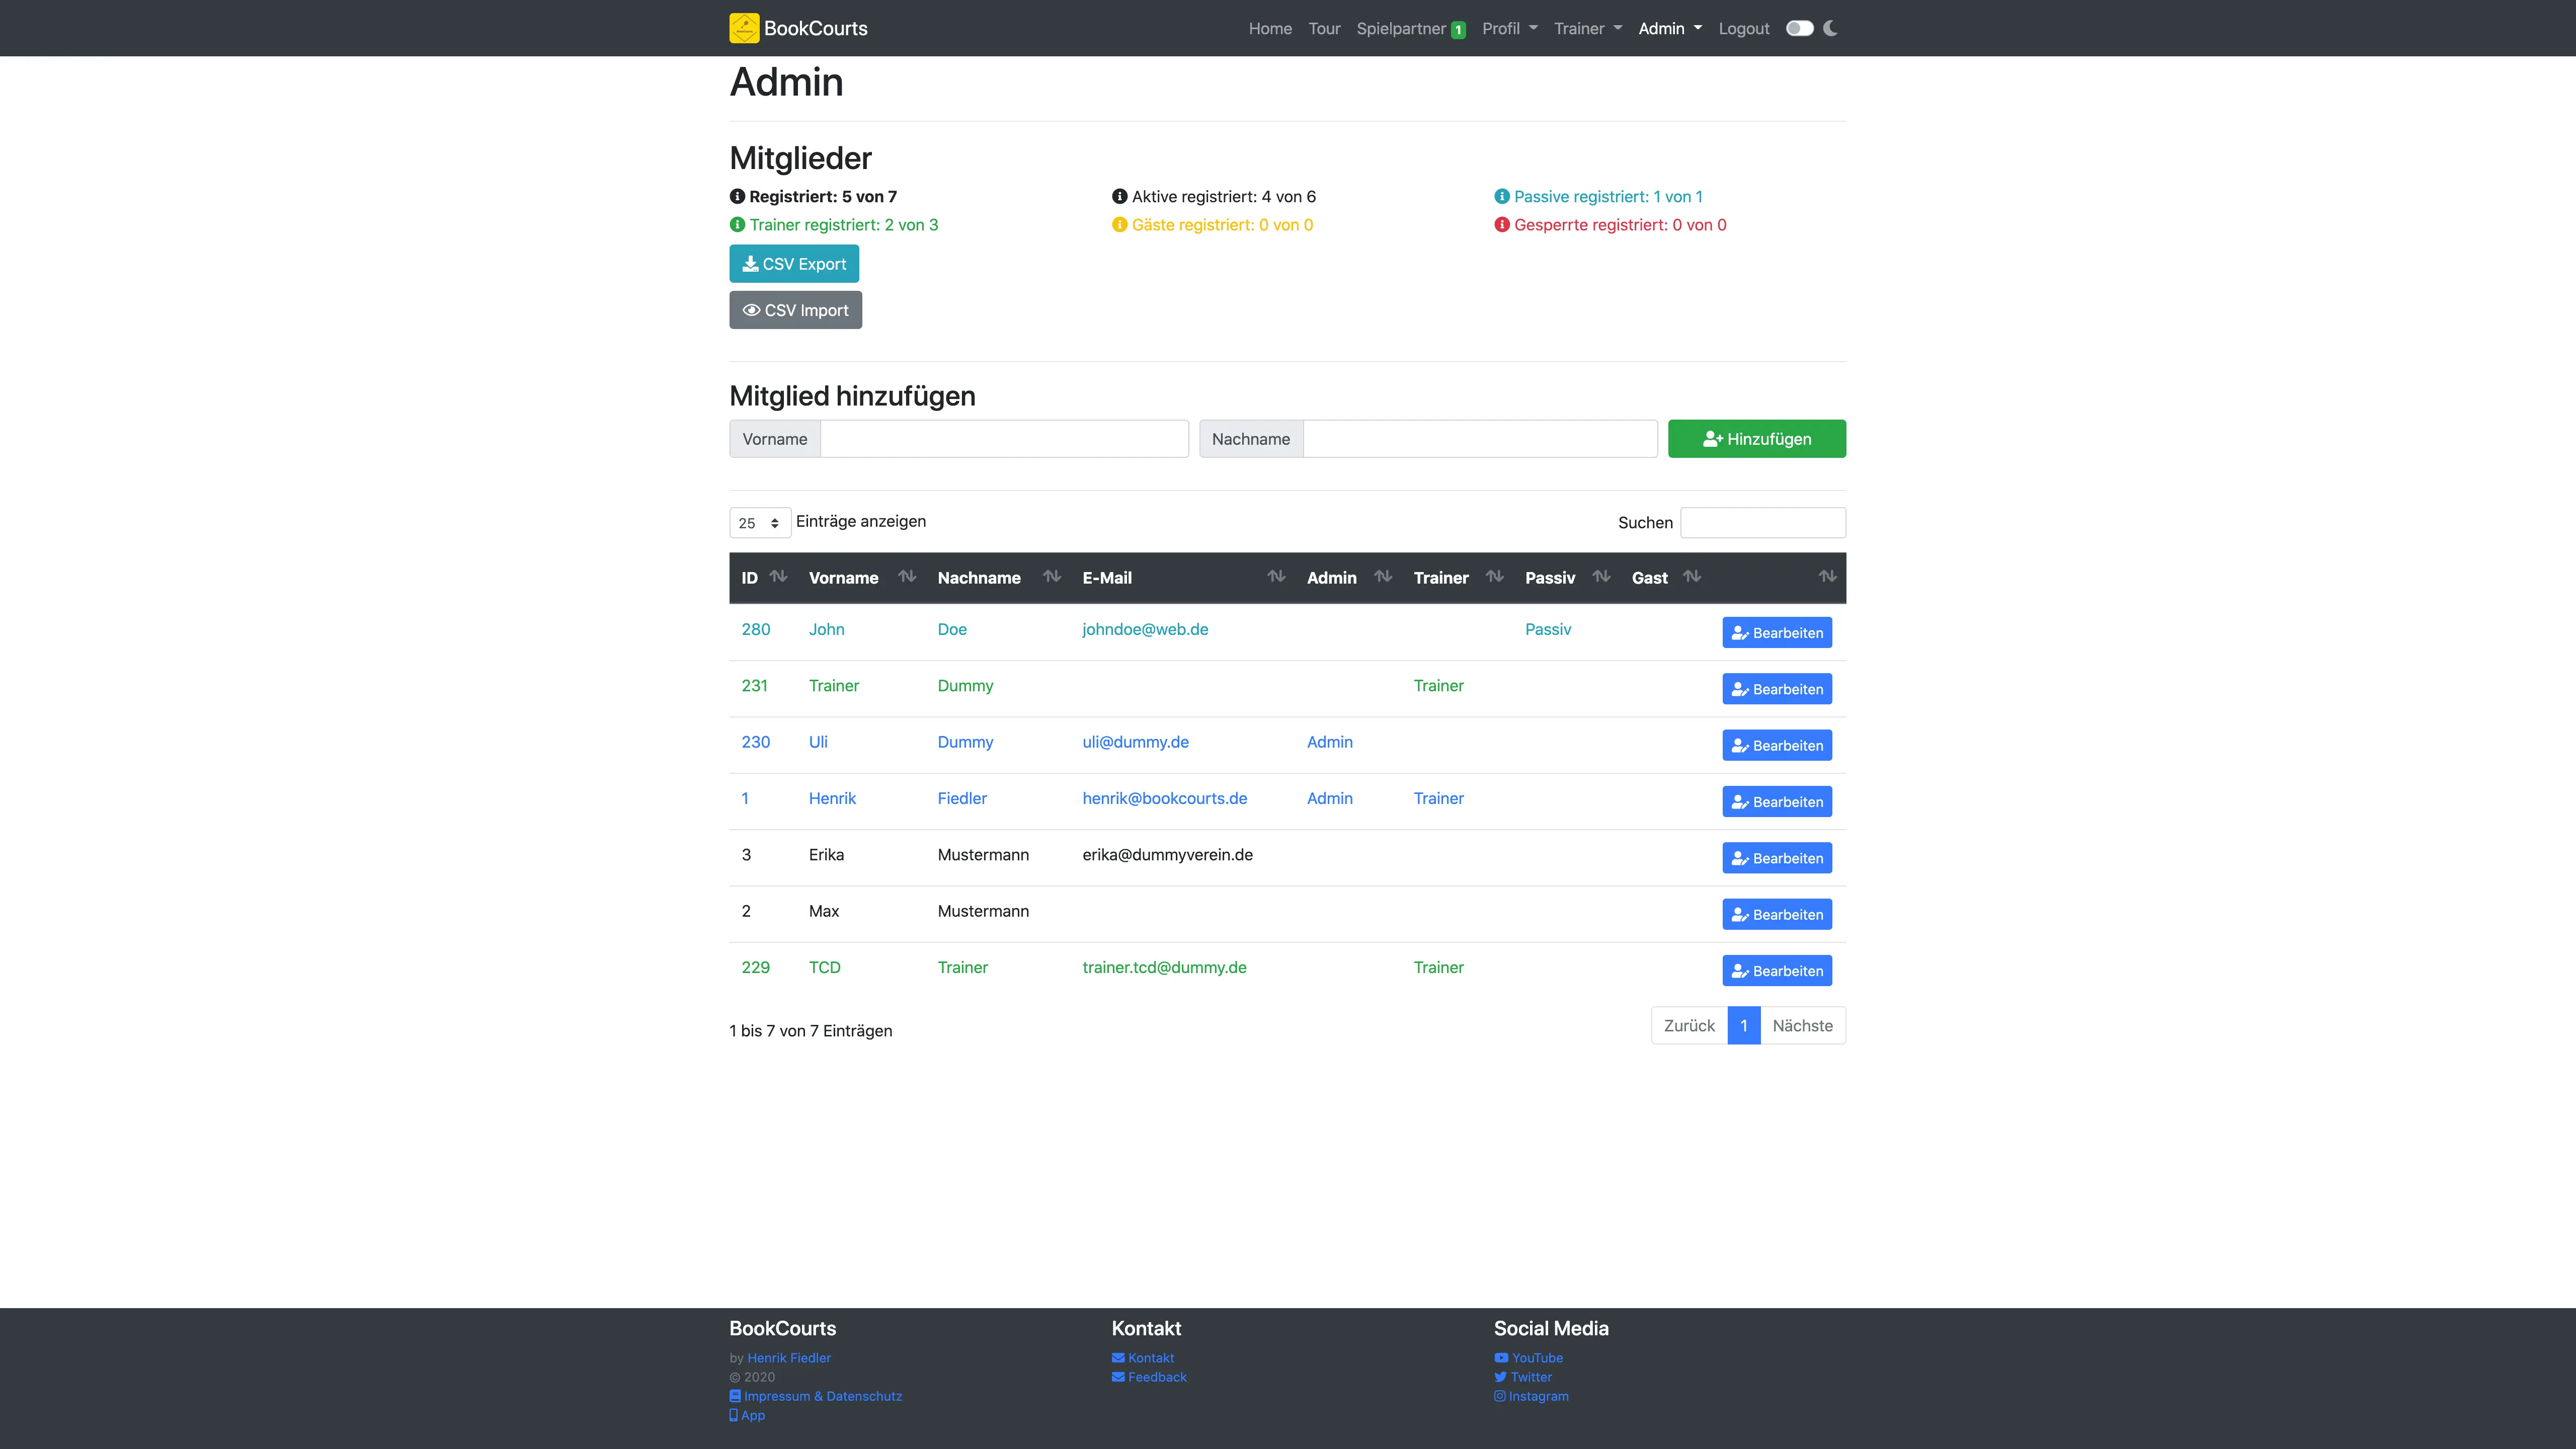This screenshot has height=1449, width=2576.
Task: Toggle the dark mode switch
Action: pyautogui.click(x=1799, y=28)
